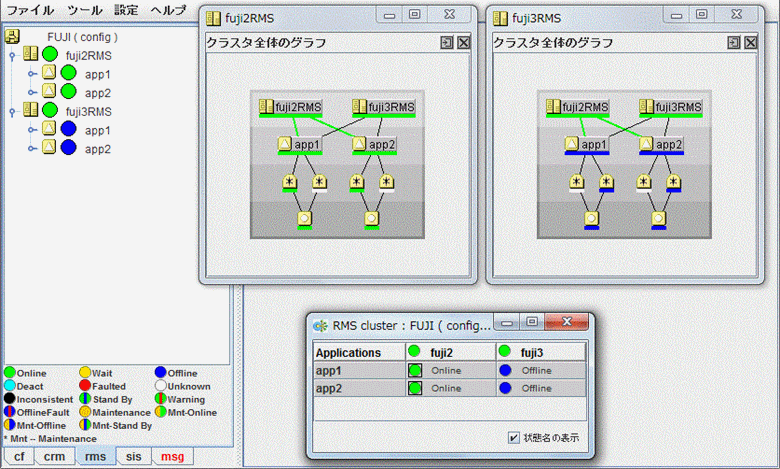Click the fuji2RMS window title icon
This screenshot has height=469, width=780.
[x=213, y=18]
